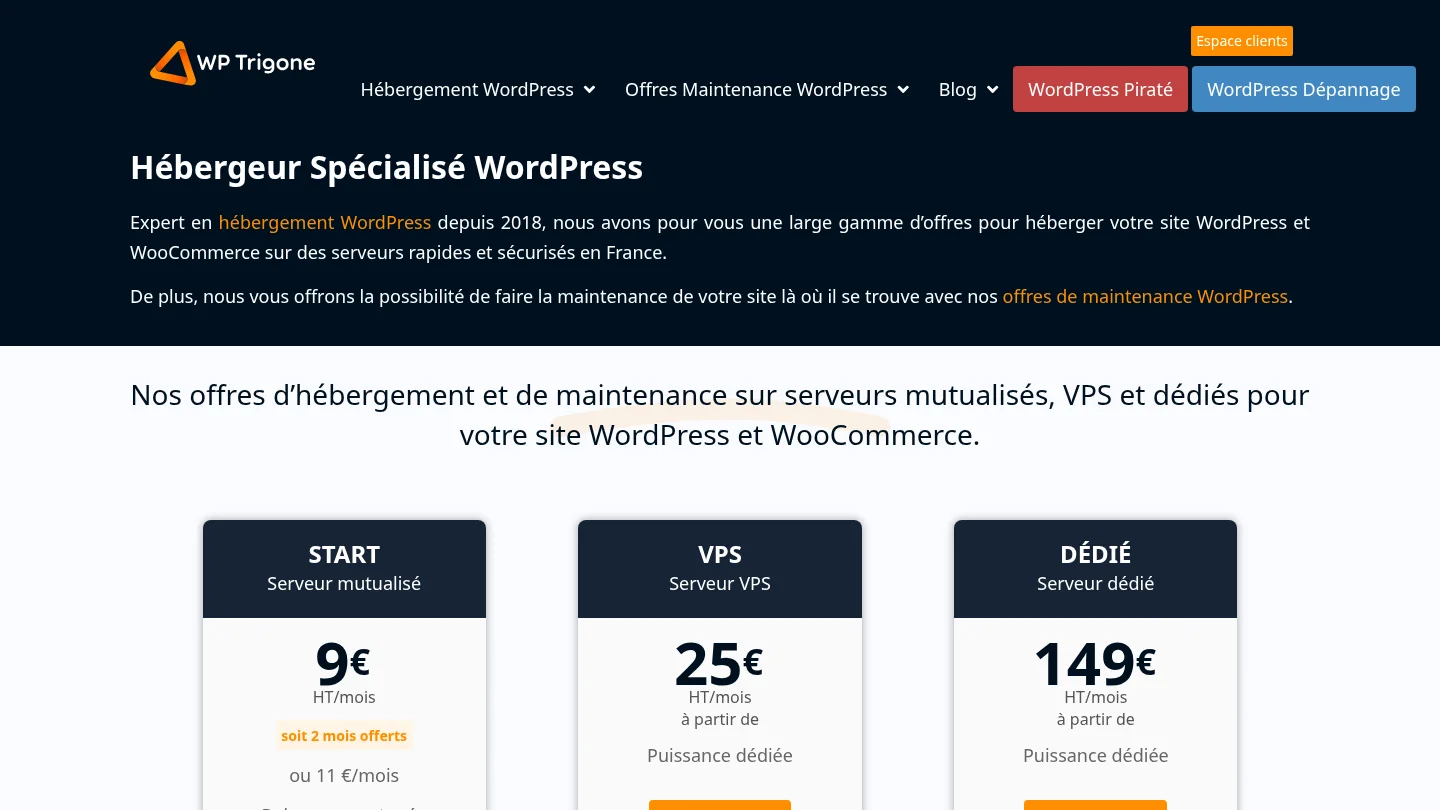Click 'Serveur dédié' subtitle
Viewport: 1440px width, 810px height.
click(x=1095, y=583)
